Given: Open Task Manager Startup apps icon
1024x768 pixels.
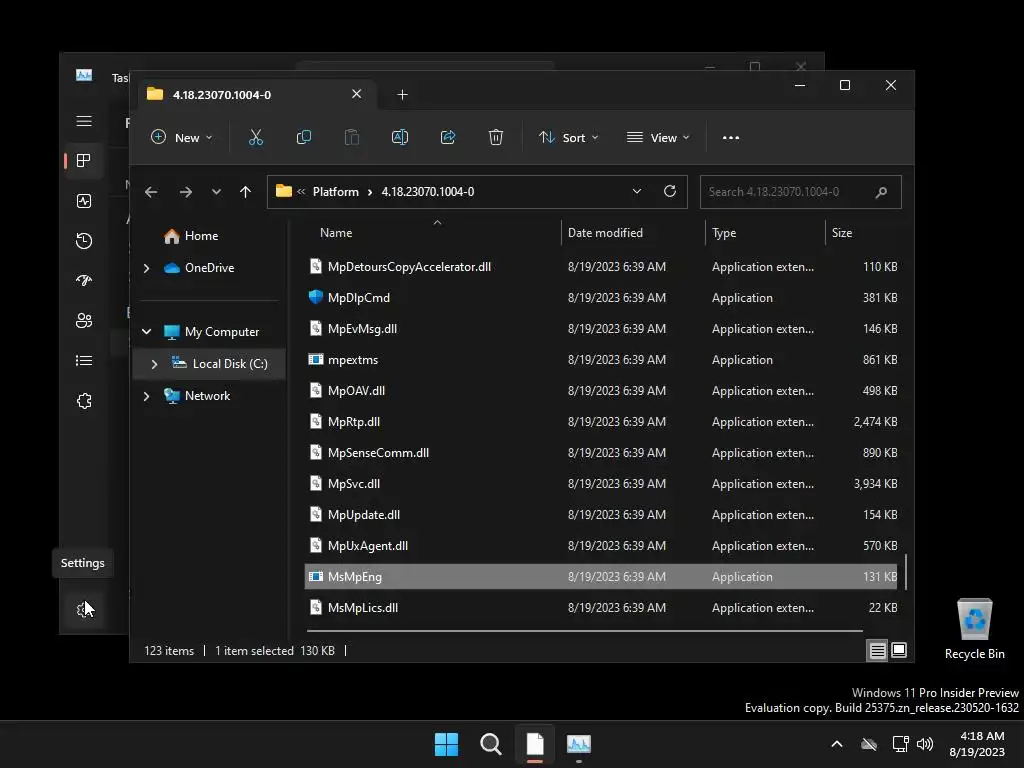Looking at the screenshot, I should point(84,280).
